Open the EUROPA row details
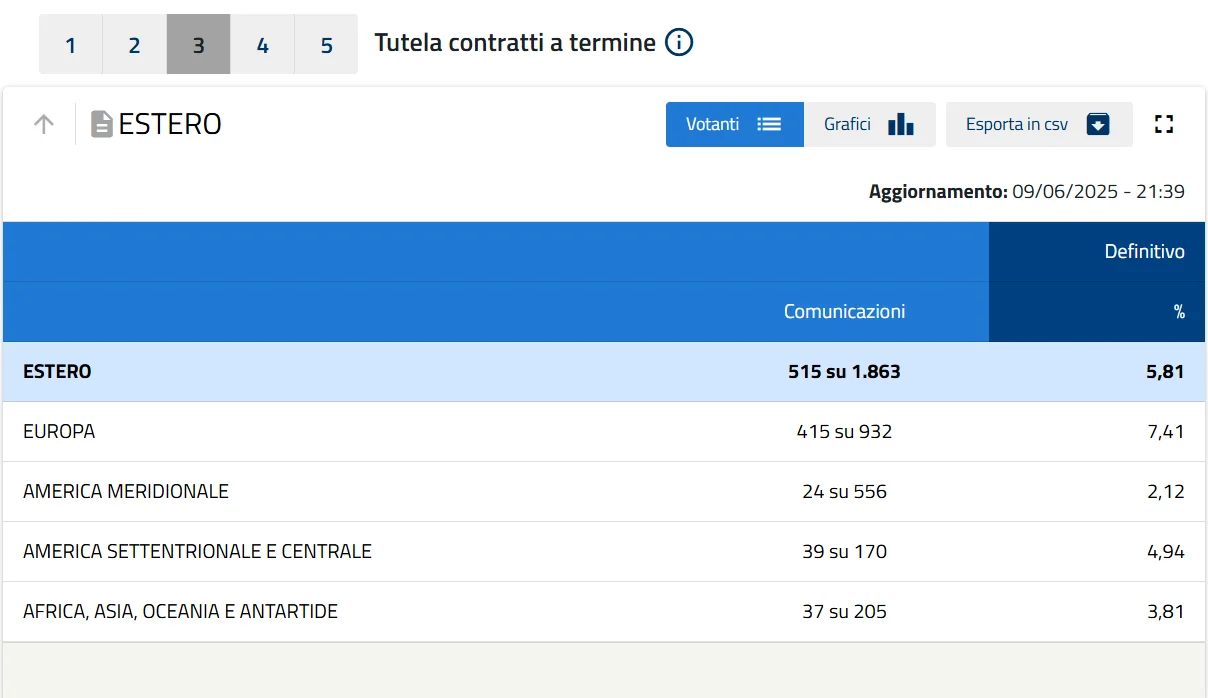1208x698 pixels. pos(59,432)
